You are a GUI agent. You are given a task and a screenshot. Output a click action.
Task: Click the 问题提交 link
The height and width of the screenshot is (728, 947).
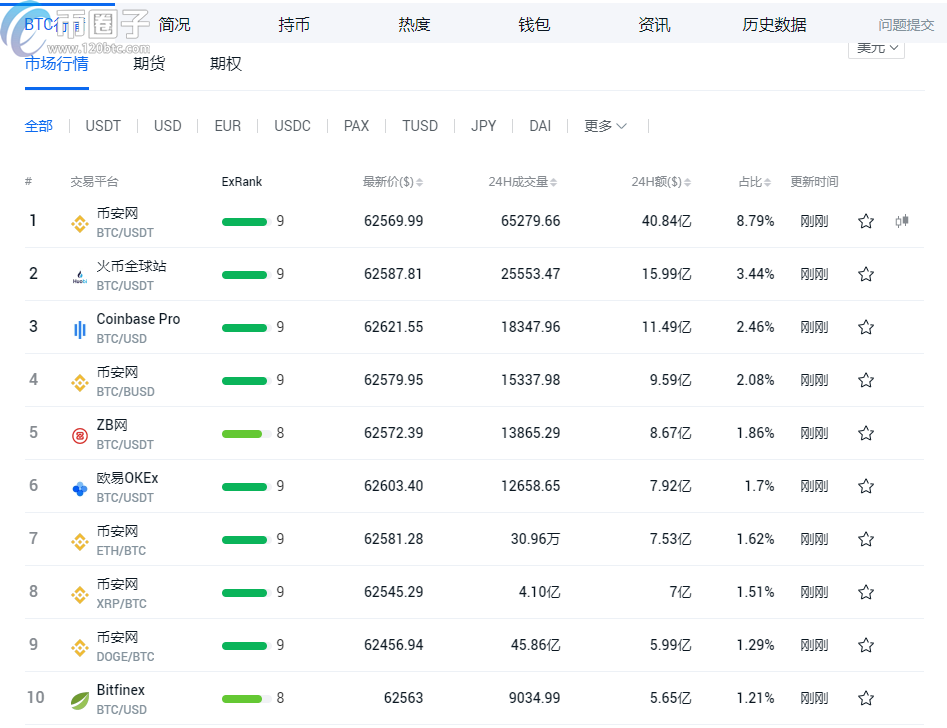(906, 25)
